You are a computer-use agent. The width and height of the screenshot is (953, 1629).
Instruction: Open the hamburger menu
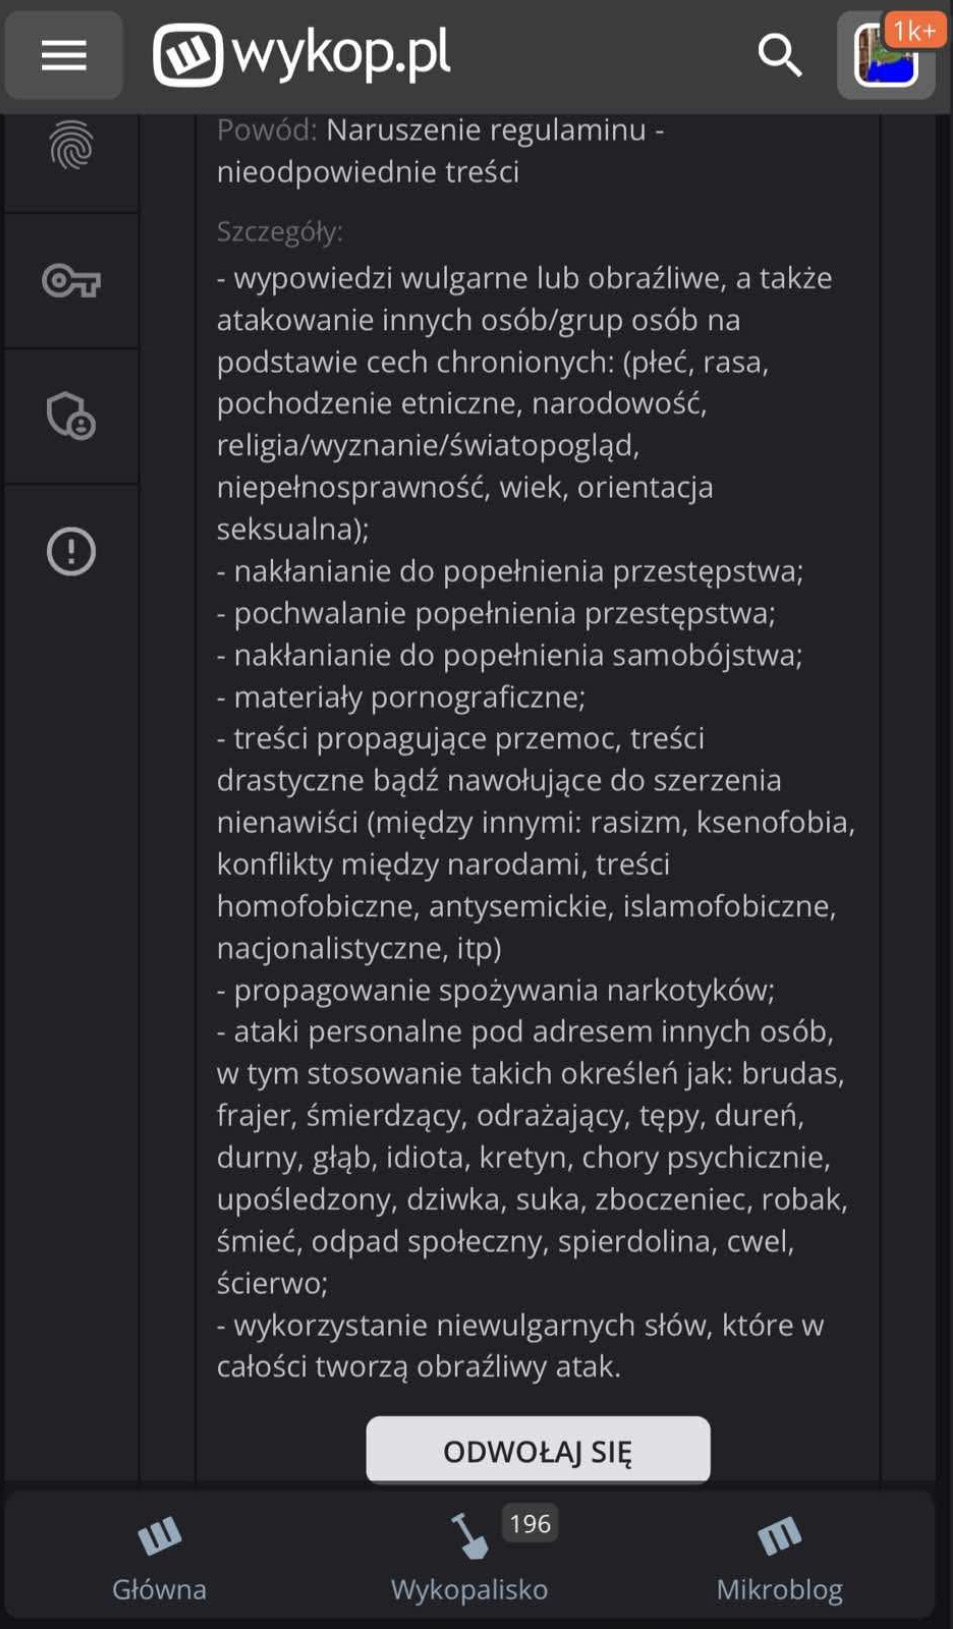tap(63, 55)
